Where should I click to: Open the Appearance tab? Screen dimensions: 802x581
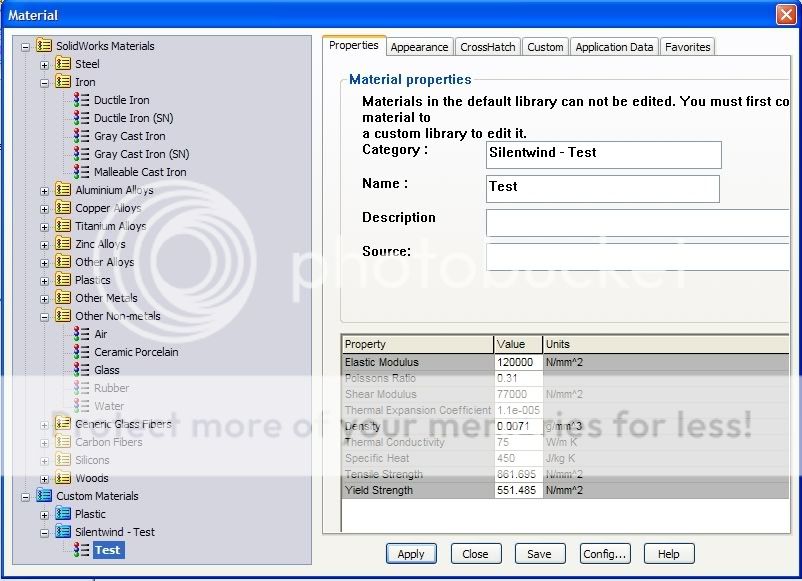(x=419, y=47)
